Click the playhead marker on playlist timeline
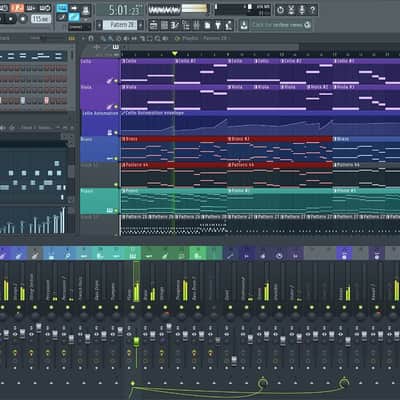This screenshot has height=400, width=400. click(x=174, y=53)
